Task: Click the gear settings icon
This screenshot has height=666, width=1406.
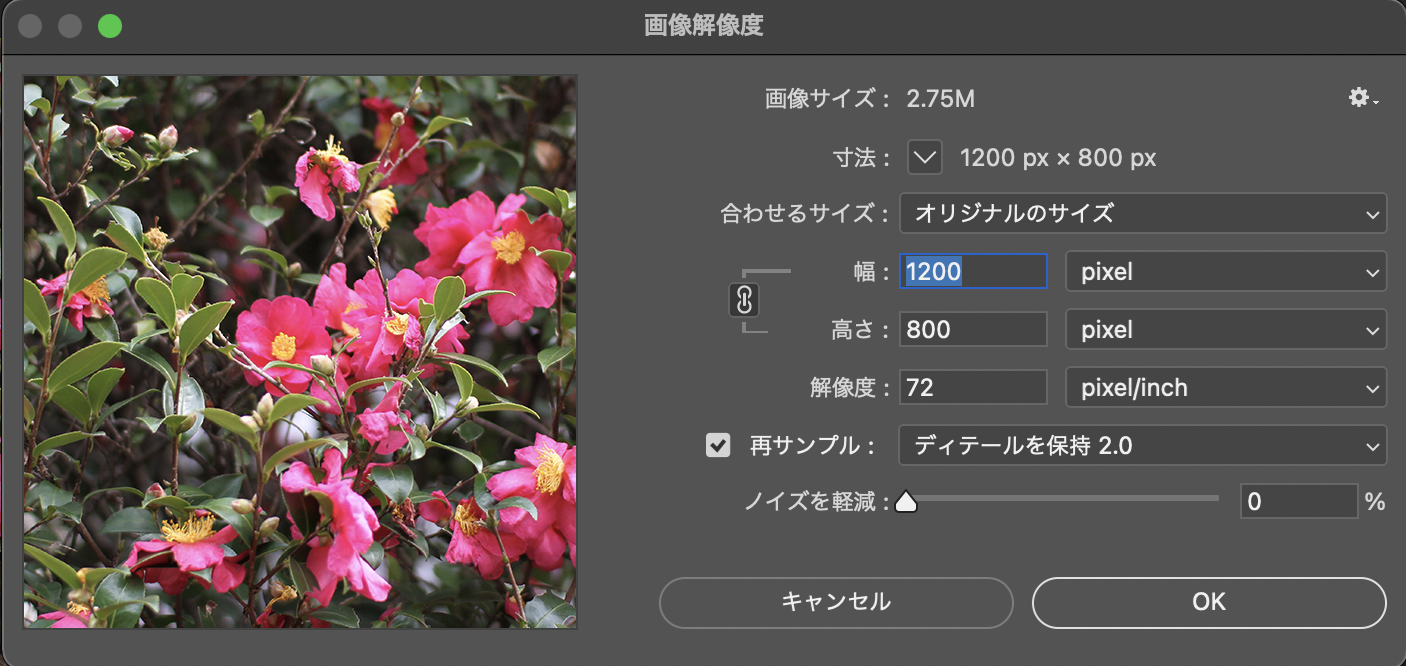Action: [x=1361, y=98]
